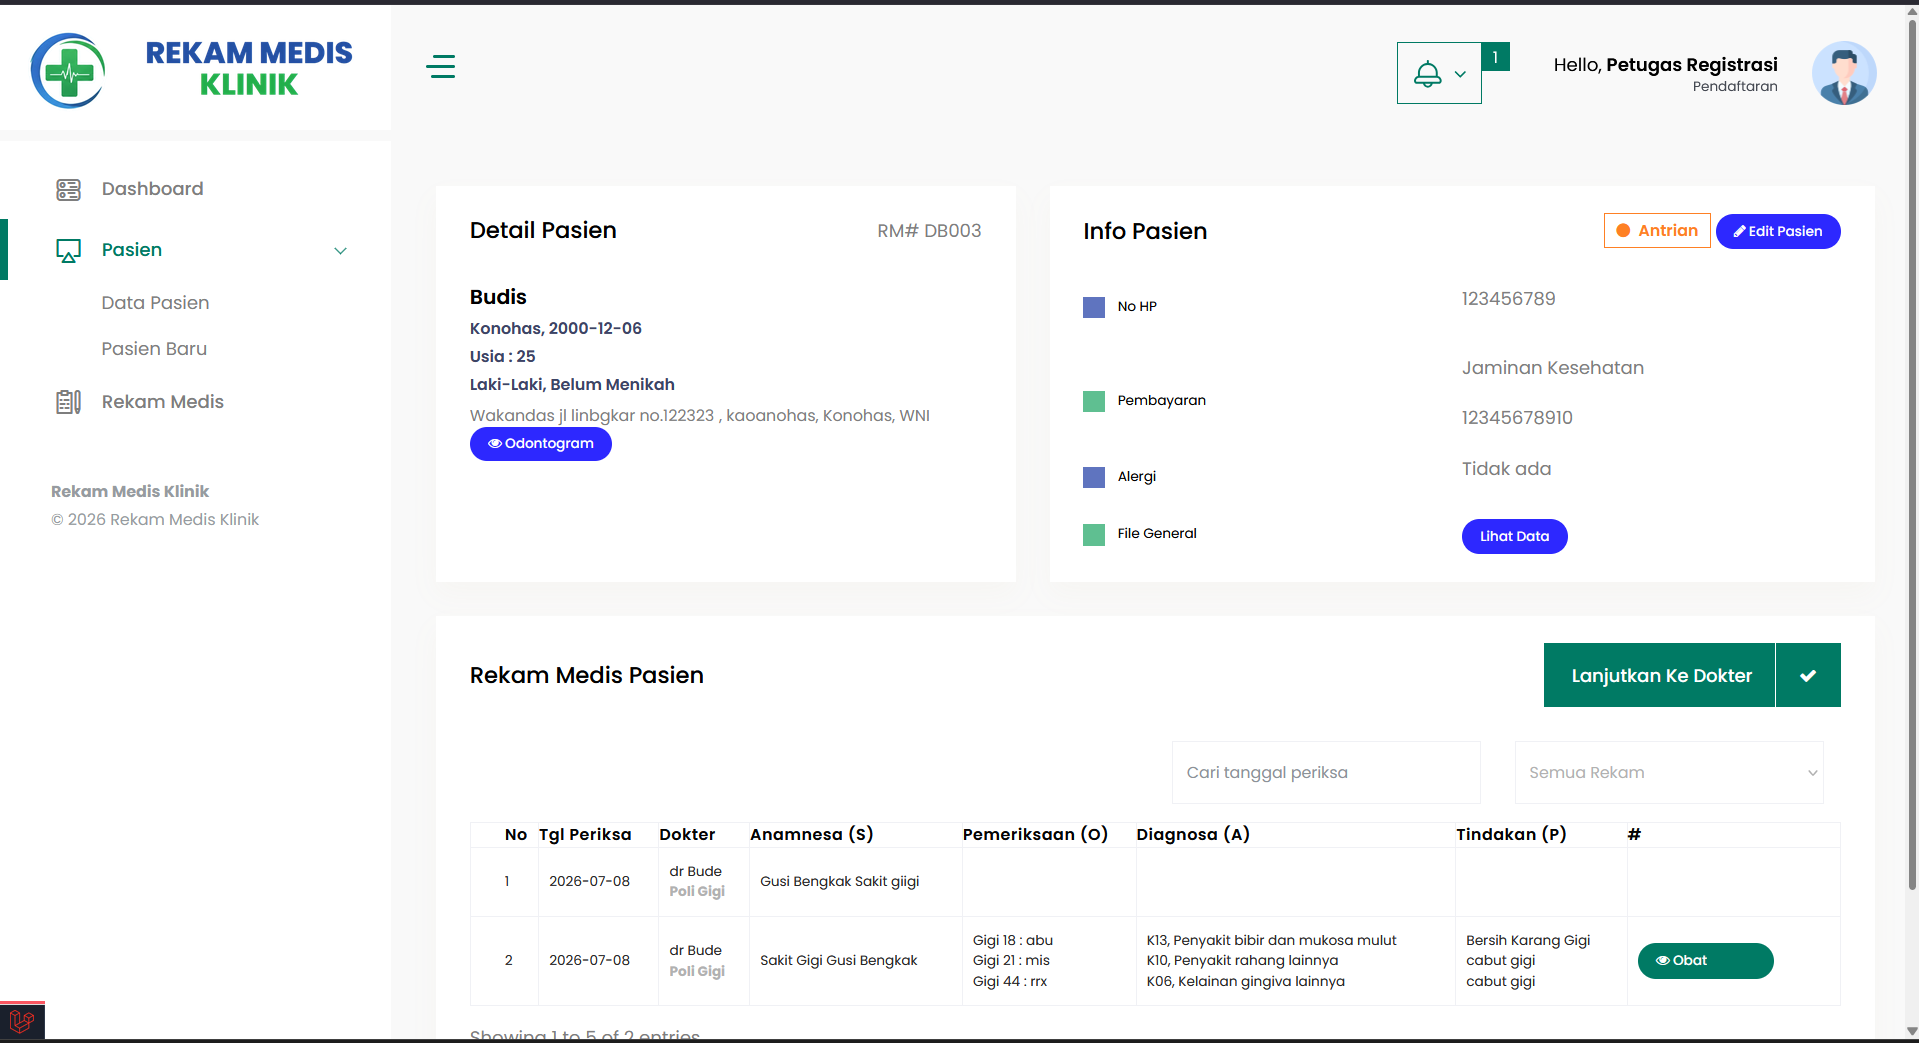This screenshot has height=1043, width=1919.
Task: Sort by Tindakan (P) column header
Action: (x=1511, y=834)
